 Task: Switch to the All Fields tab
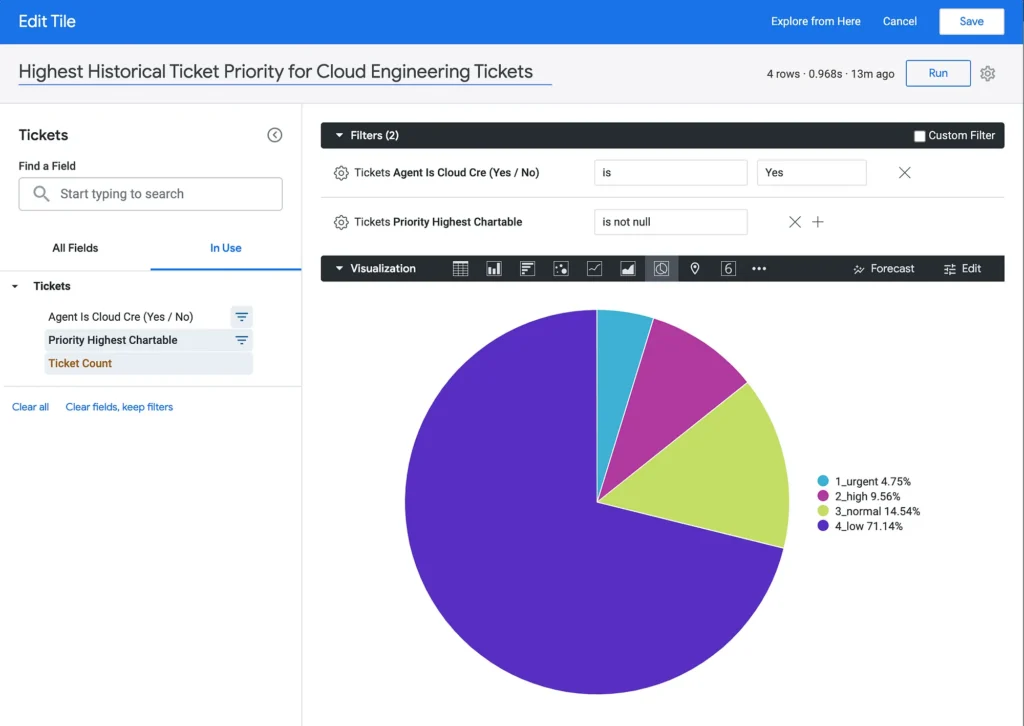[x=75, y=248]
